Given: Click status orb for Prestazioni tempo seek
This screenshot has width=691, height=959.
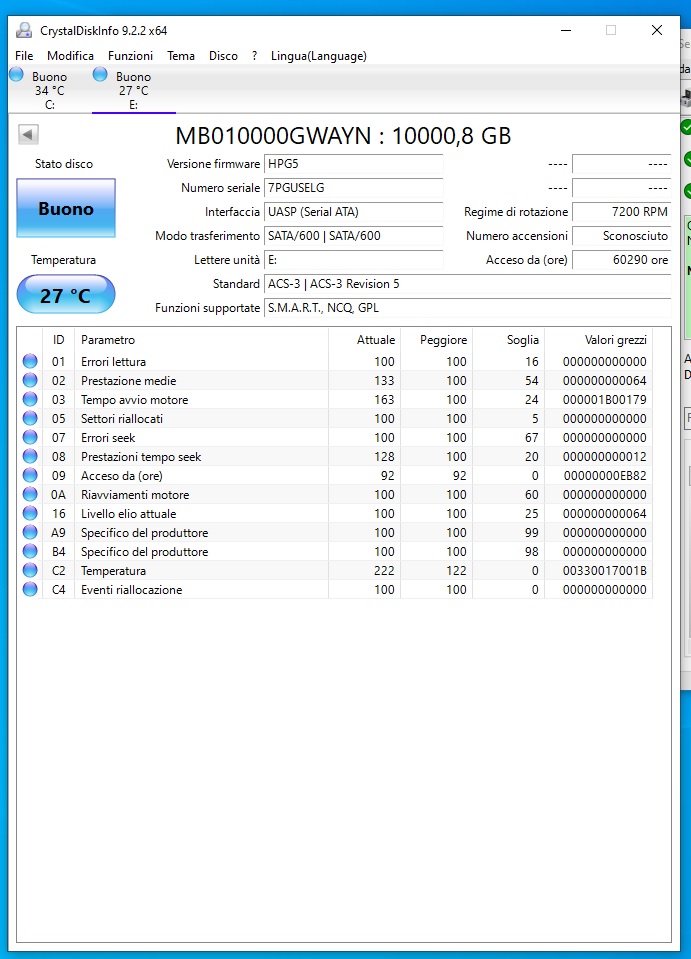Looking at the screenshot, I should (30, 456).
